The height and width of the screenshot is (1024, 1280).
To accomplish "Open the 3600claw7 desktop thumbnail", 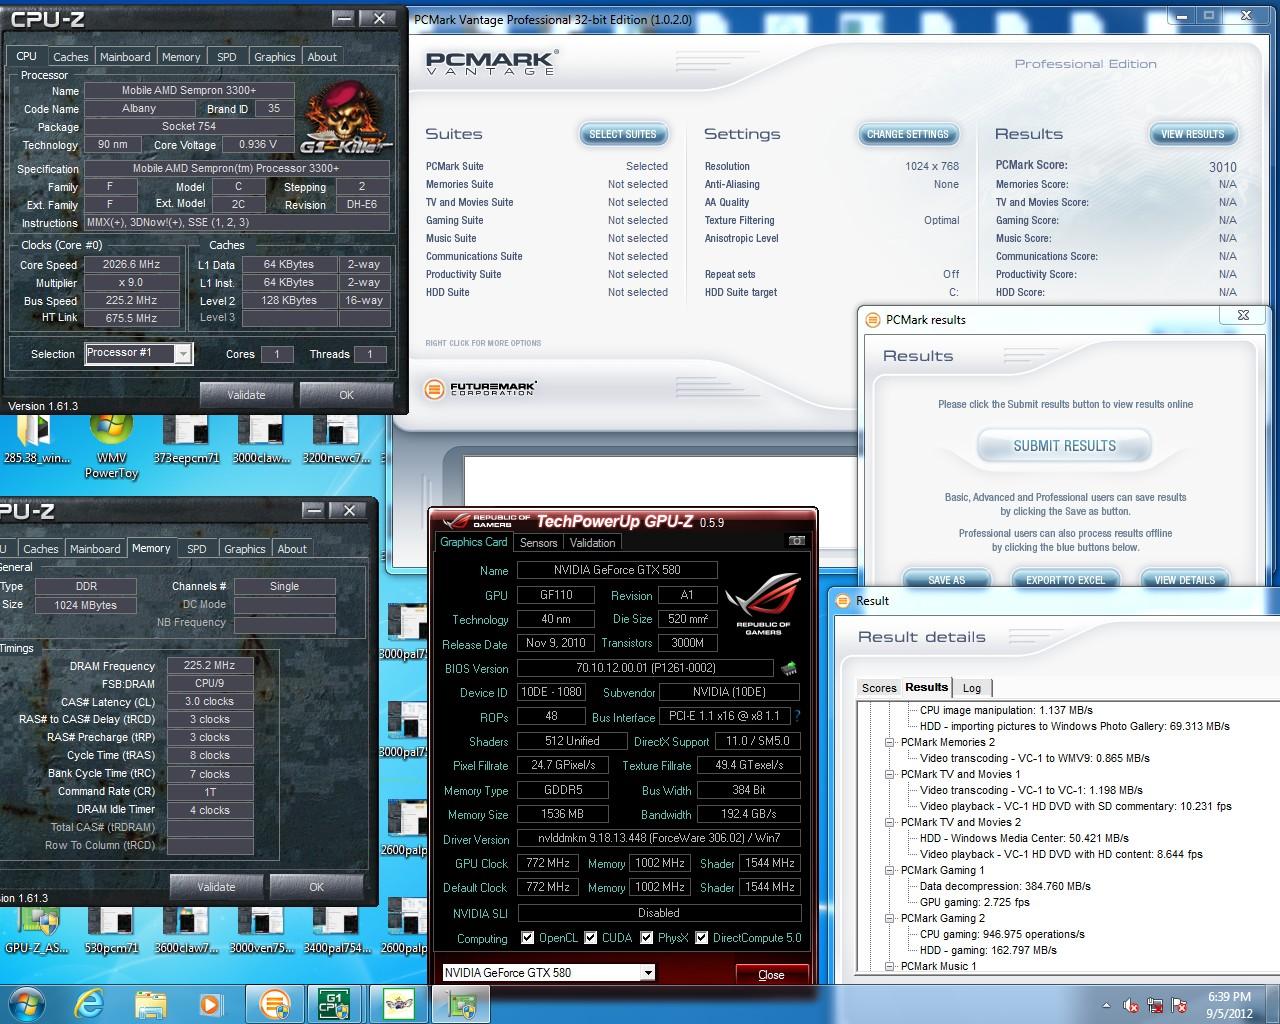I will tap(186, 930).
